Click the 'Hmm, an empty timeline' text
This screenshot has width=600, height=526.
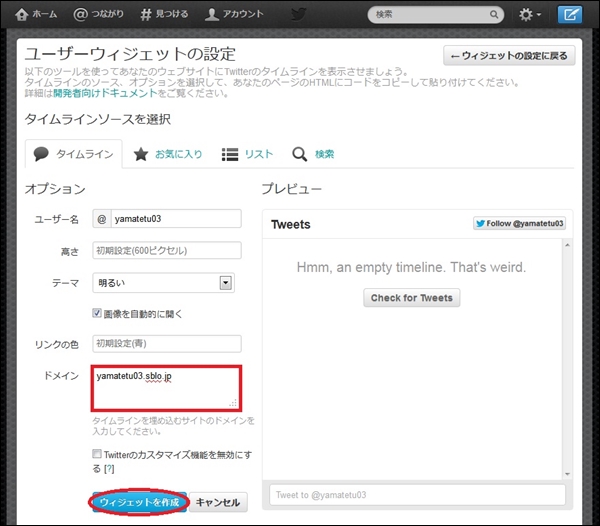pyautogui.click(x=411, y=267)
